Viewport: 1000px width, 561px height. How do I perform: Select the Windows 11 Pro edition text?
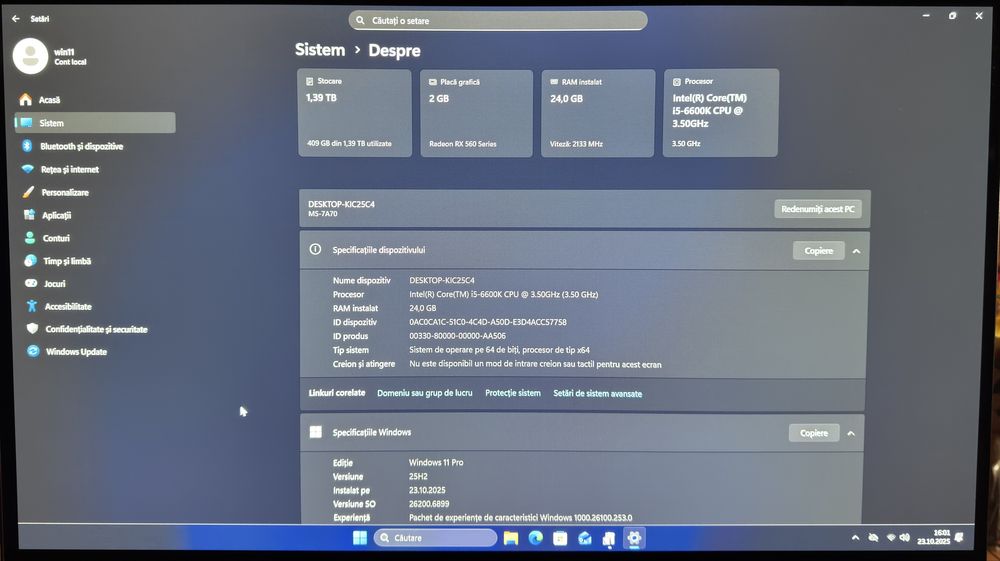click(436, 462)
